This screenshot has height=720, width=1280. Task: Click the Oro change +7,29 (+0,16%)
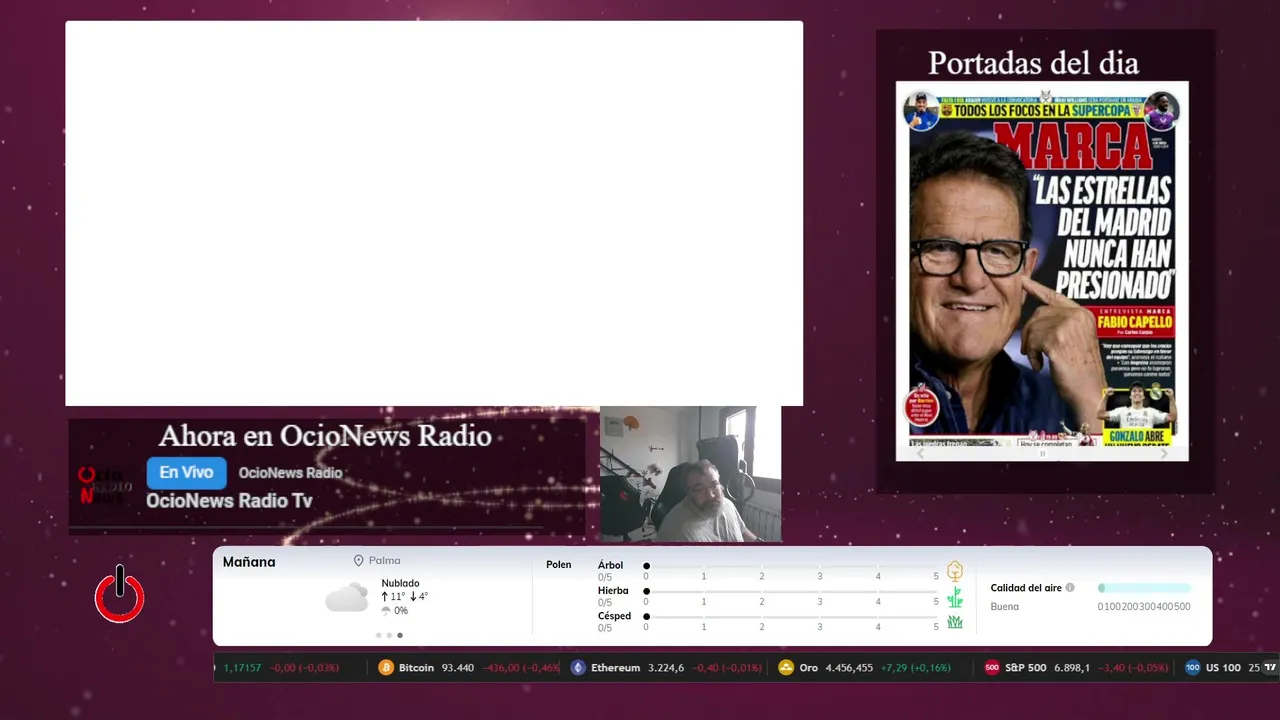tap(916, 667)
